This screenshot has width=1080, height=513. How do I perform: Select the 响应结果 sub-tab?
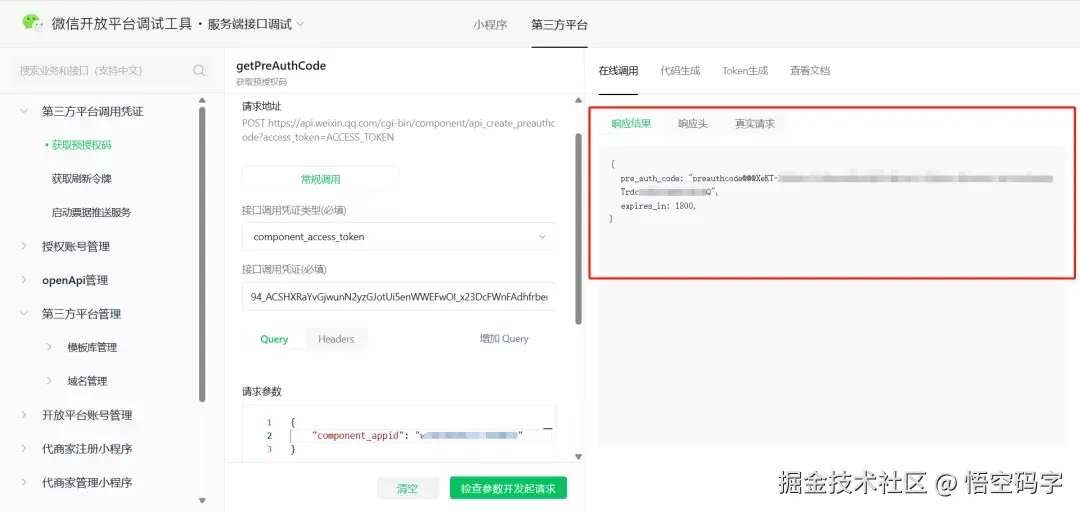[x=631, y=124]
